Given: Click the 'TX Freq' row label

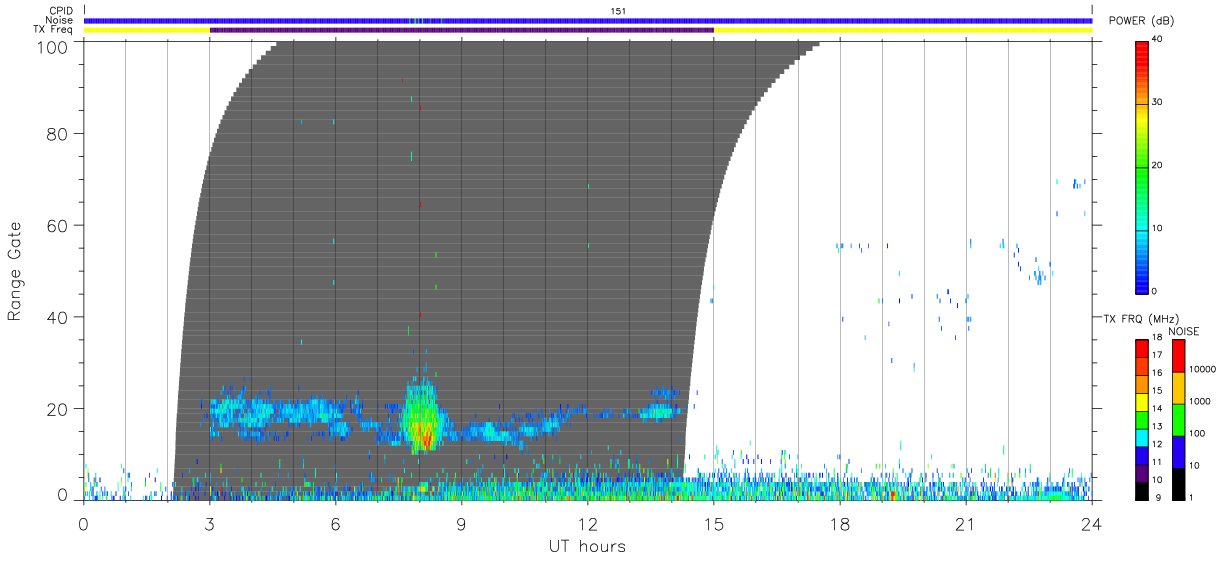Looking at the screenshot, I should [54, 30].
